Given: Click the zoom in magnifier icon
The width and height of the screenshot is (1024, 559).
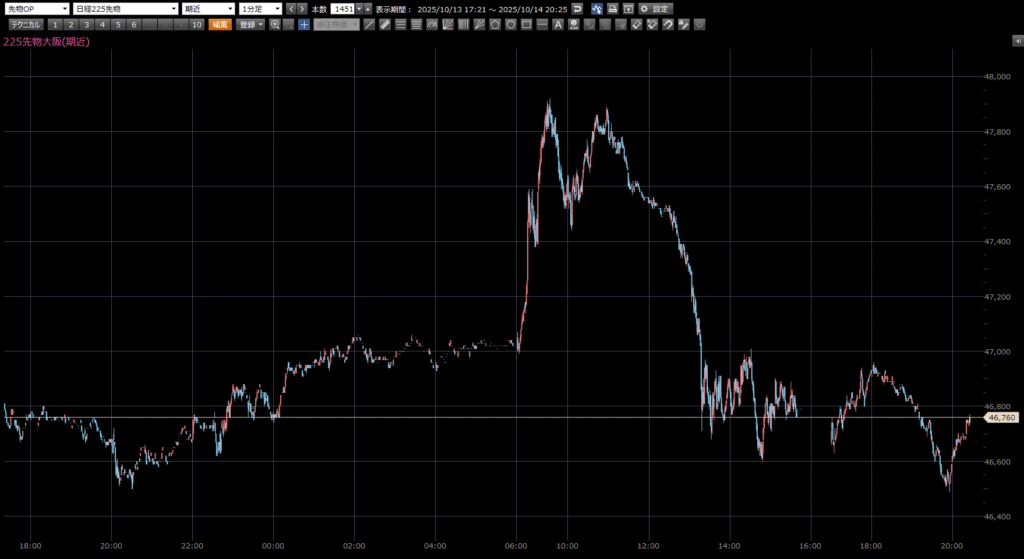Looking at the screenshot, I should click(x=274, y=24).
